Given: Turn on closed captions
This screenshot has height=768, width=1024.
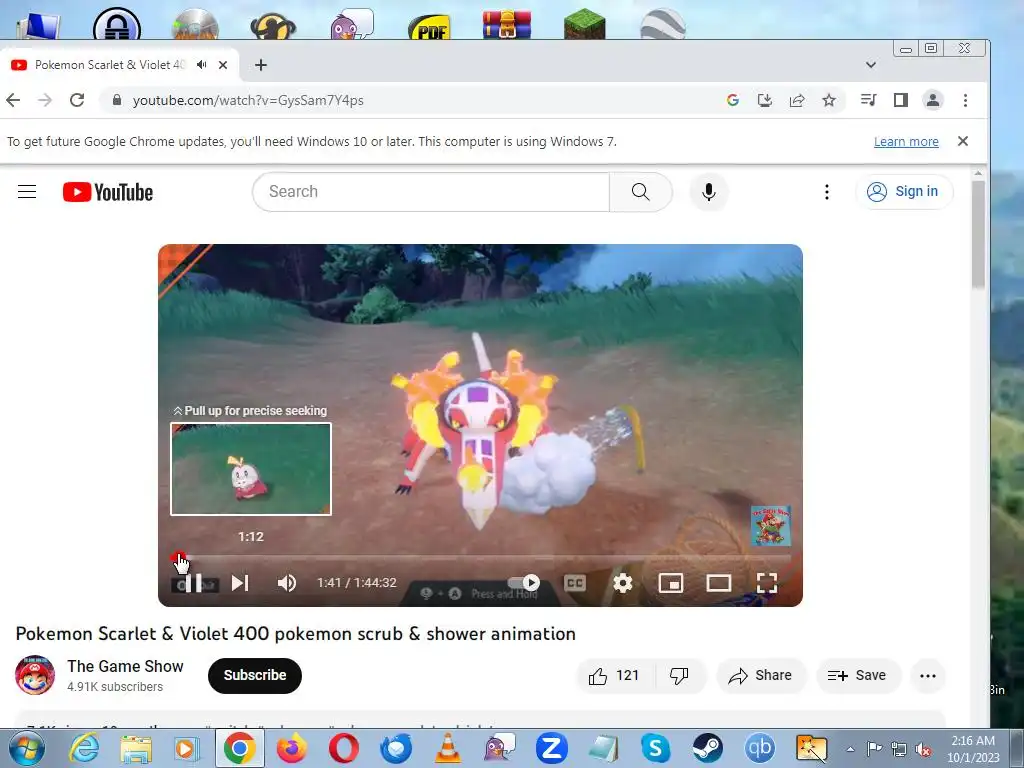Looking at the screenshot, I should click(575, 583).
